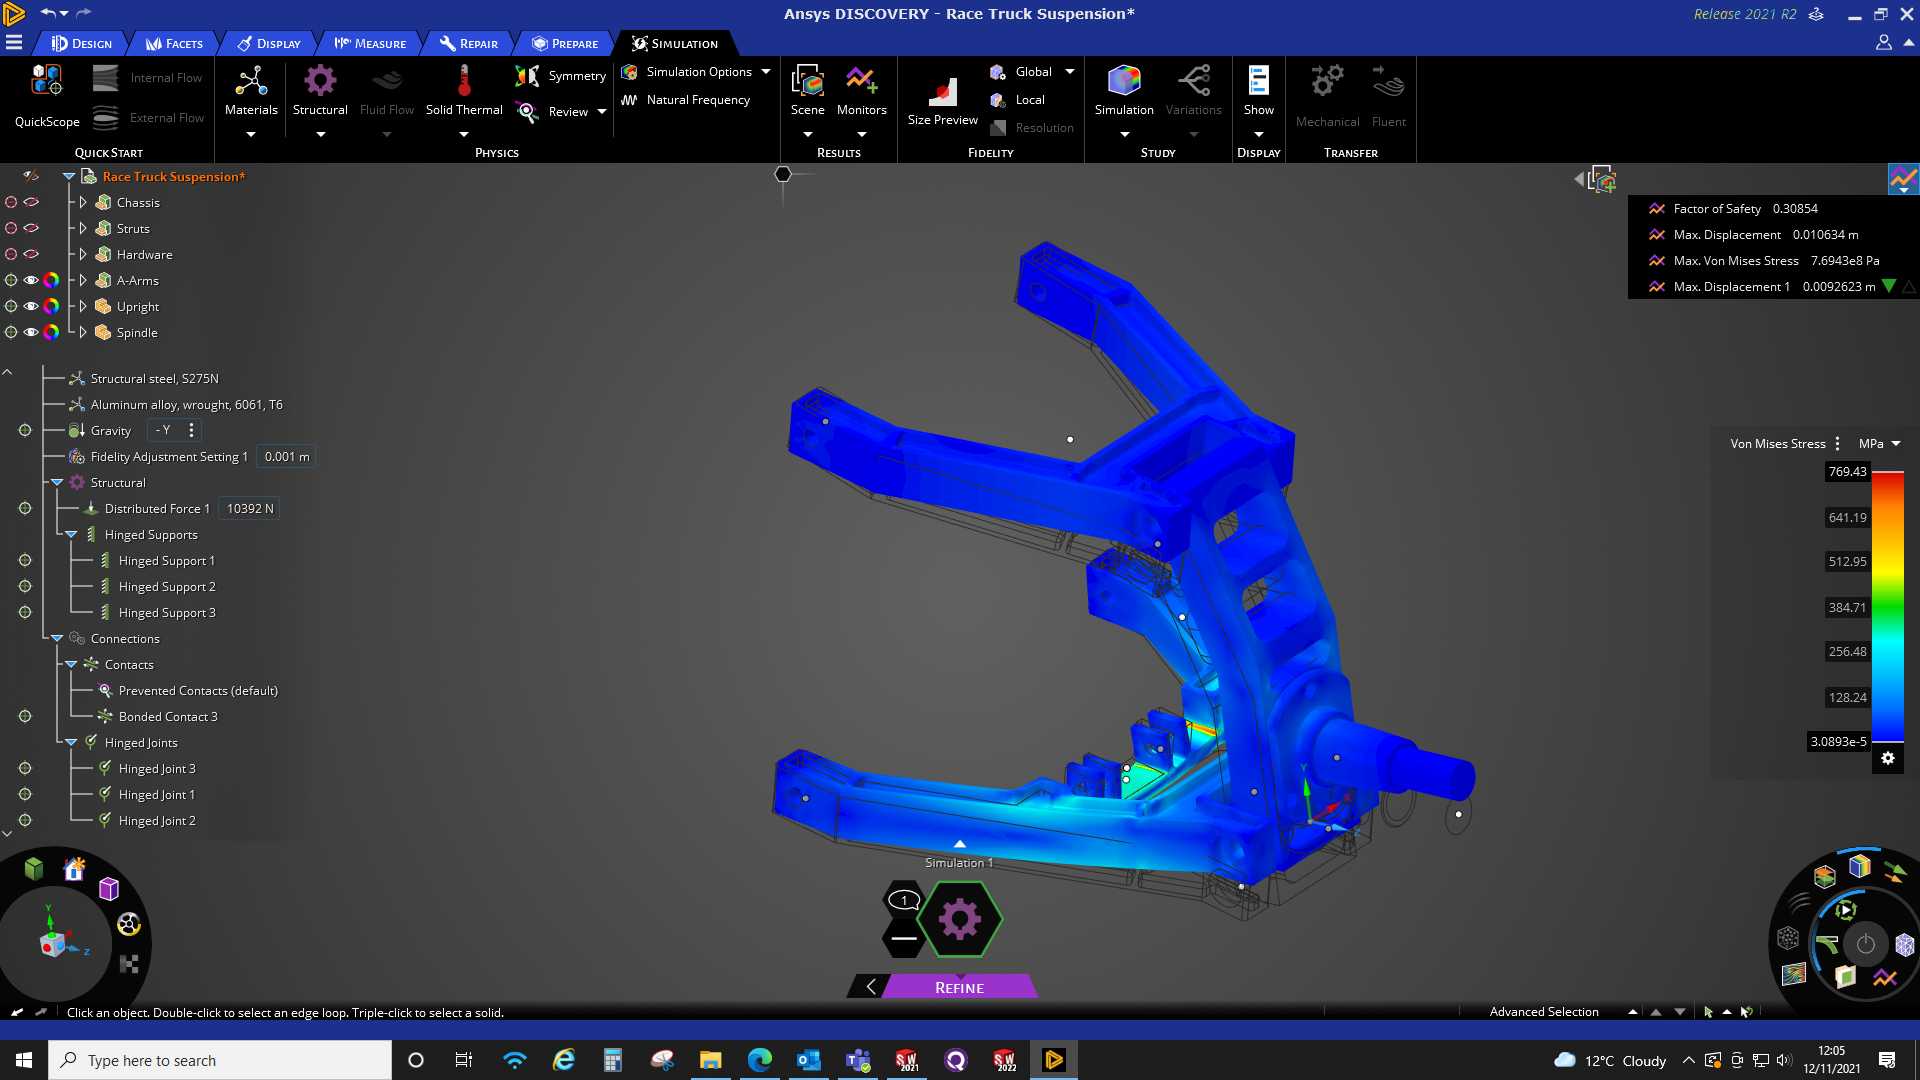This screenshot has height=1080, width=1920.
Task: Click the color scale settings gear
Action: click(1888, 758)
